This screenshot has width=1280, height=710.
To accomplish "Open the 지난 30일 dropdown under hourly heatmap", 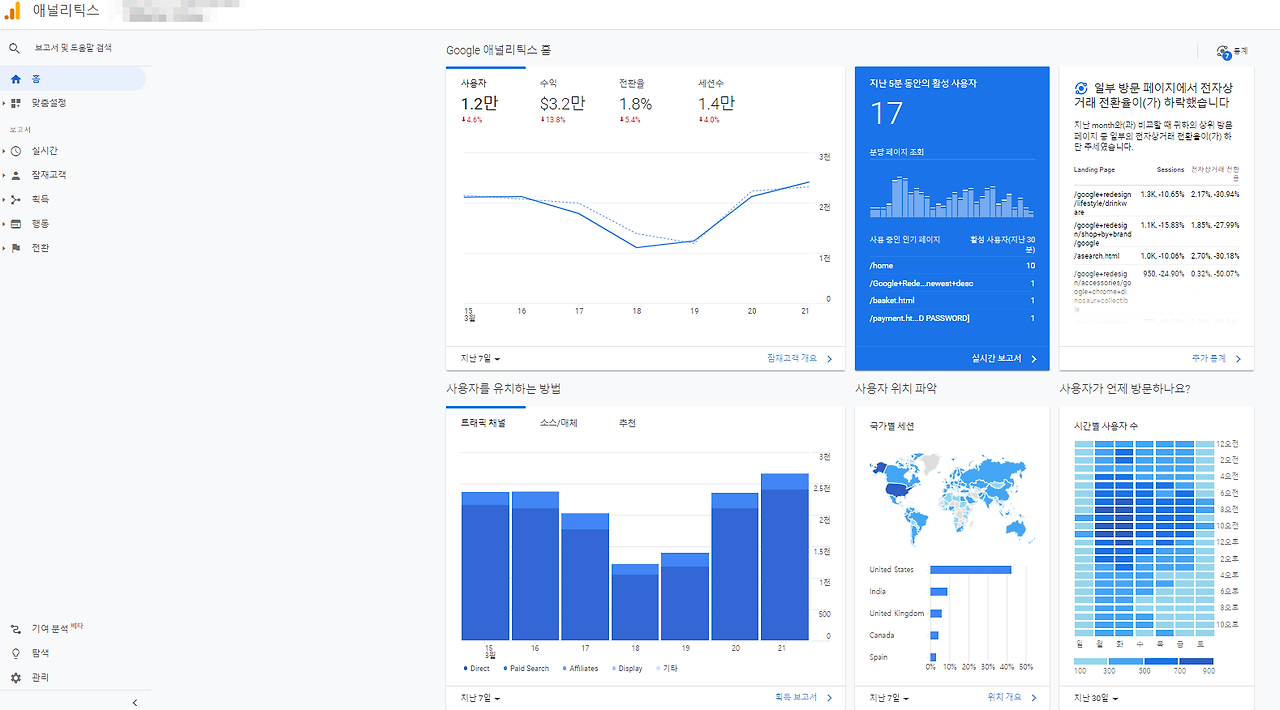I will click(1096, 698).
